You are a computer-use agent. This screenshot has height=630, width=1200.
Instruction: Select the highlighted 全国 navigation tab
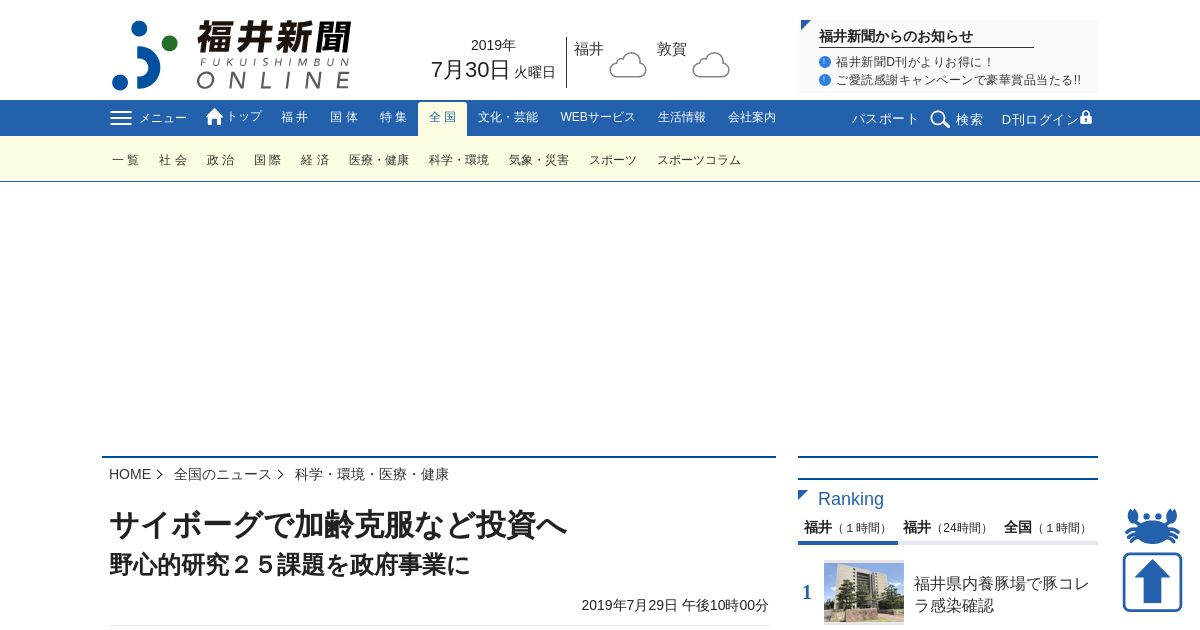pyautogui.click(x=442, y=118)
